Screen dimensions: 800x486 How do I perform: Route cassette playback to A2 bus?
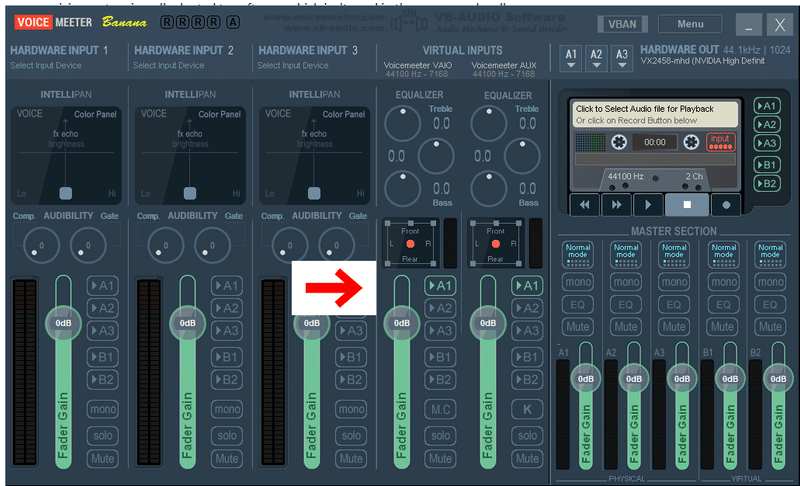point(767,124)
